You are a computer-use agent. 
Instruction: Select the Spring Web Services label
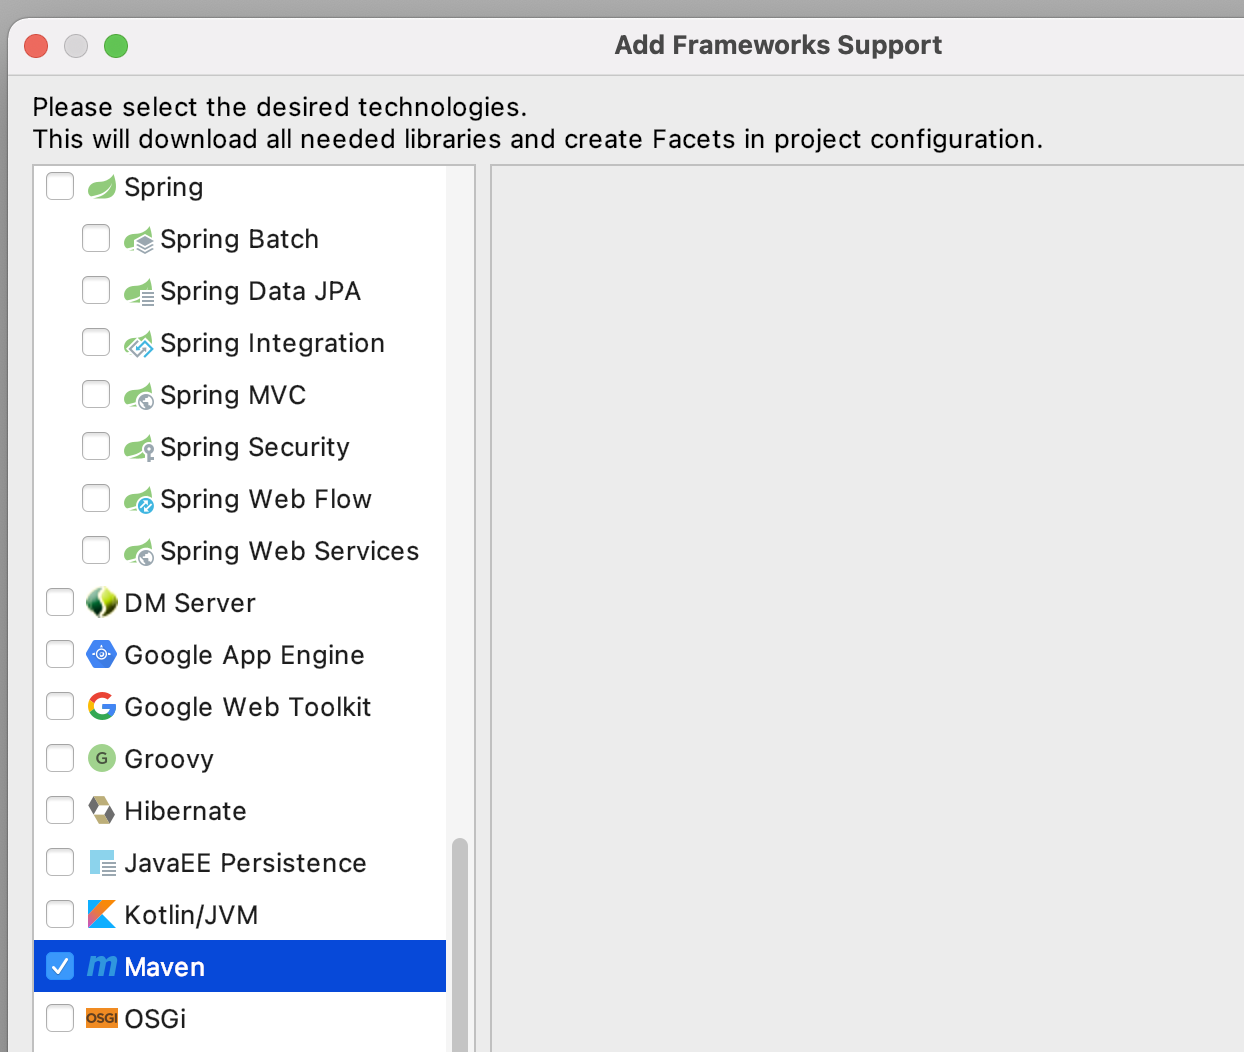[x=290, y=552]
